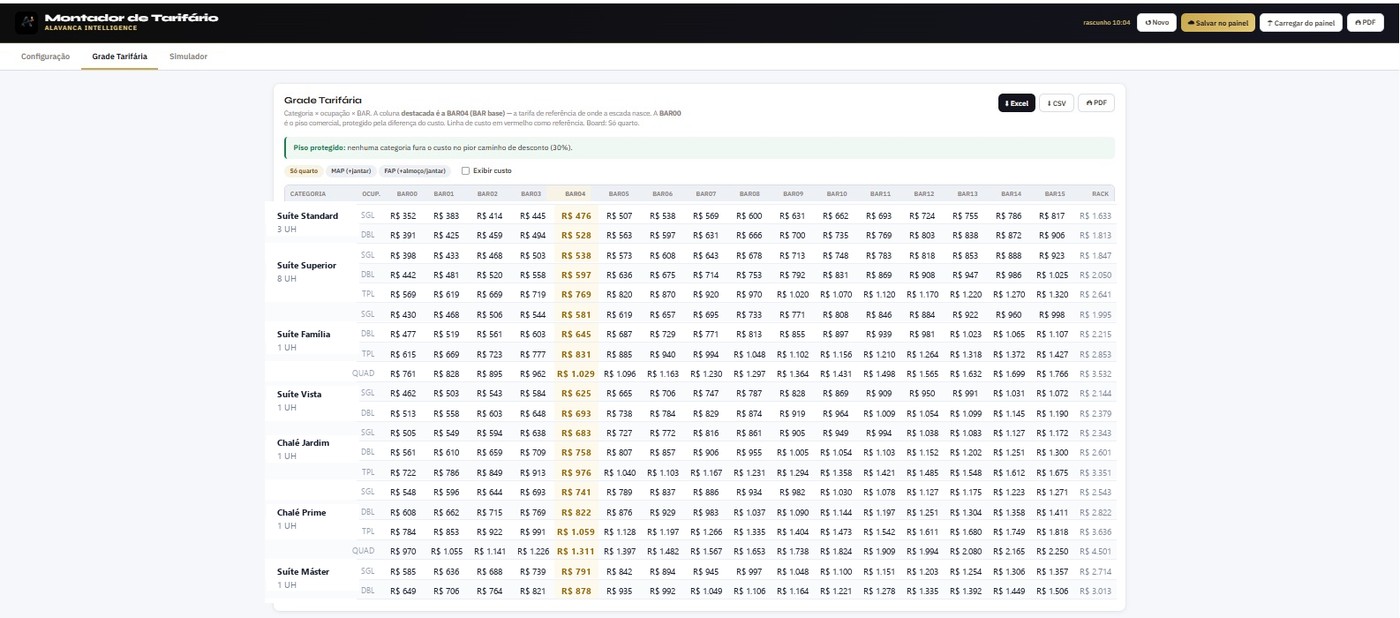The image size is (1400, 618).
Task: Click the BAR00 column header
Action: (x=407, y=194)
